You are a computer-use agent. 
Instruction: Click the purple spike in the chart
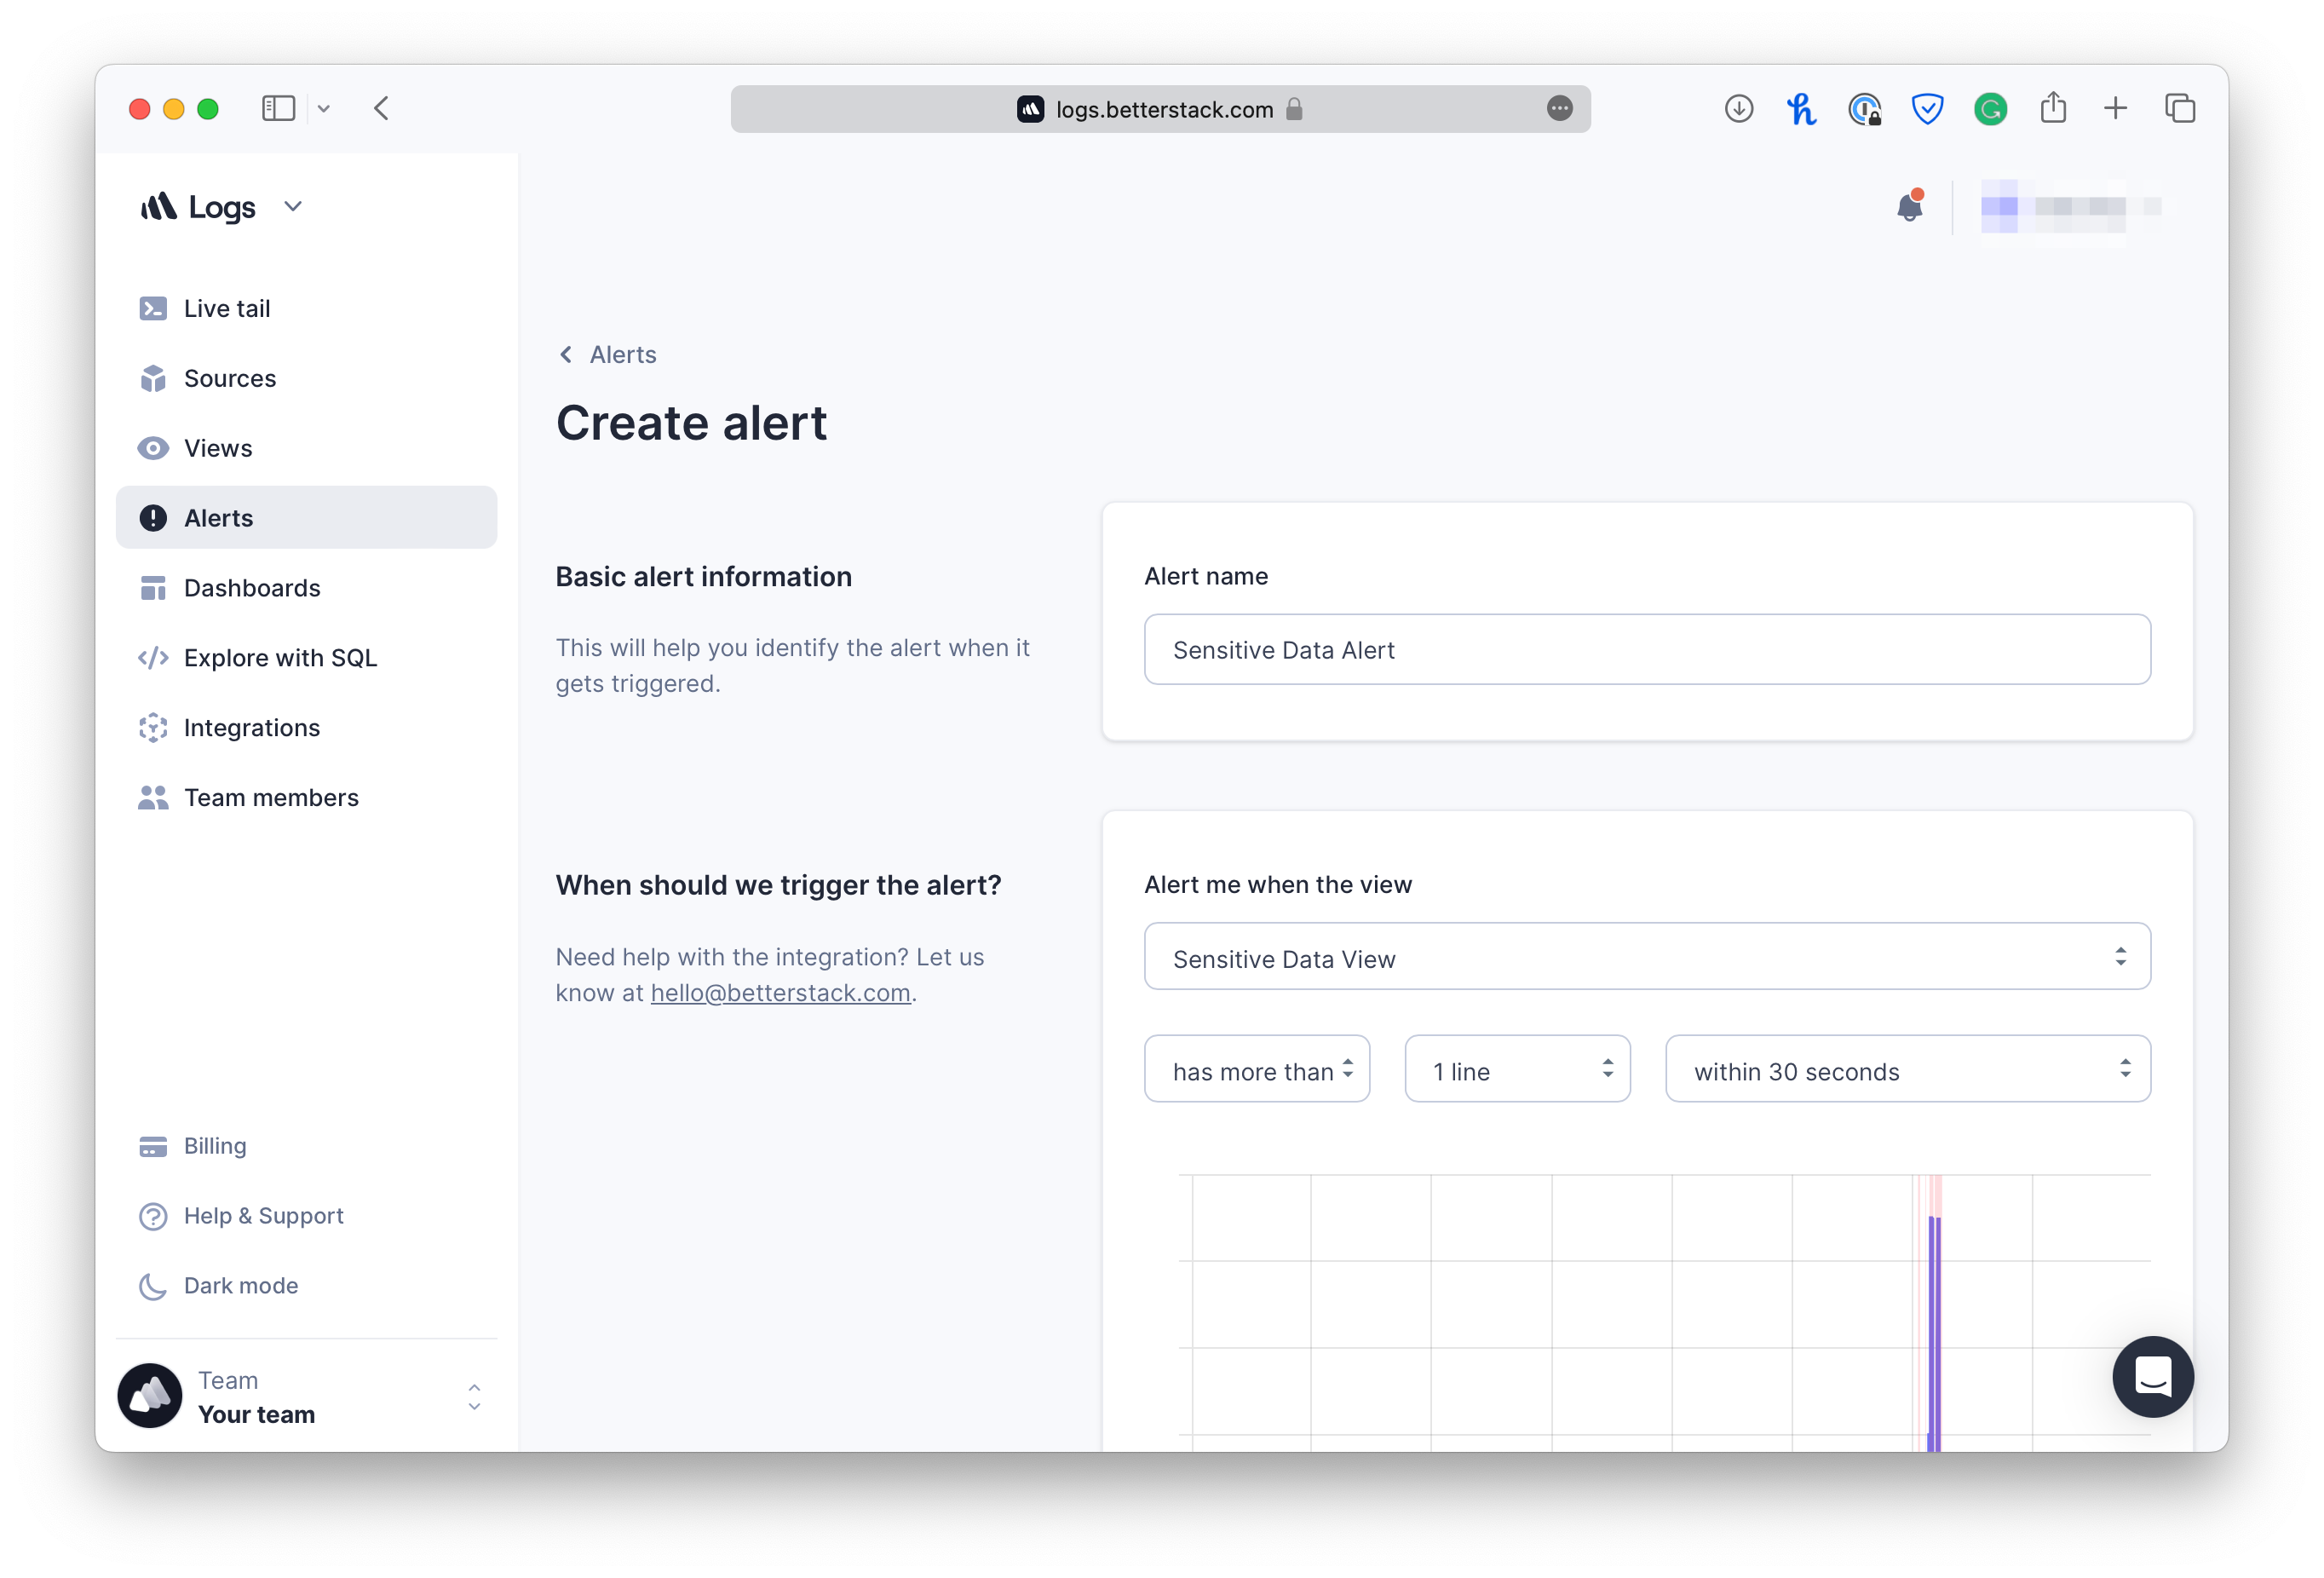1934,1333
